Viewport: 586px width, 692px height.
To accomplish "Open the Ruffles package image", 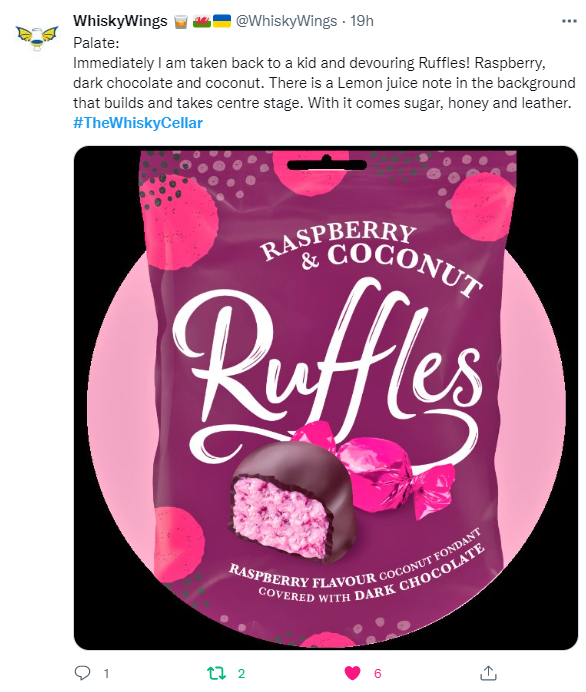I will tap(326, 398).
